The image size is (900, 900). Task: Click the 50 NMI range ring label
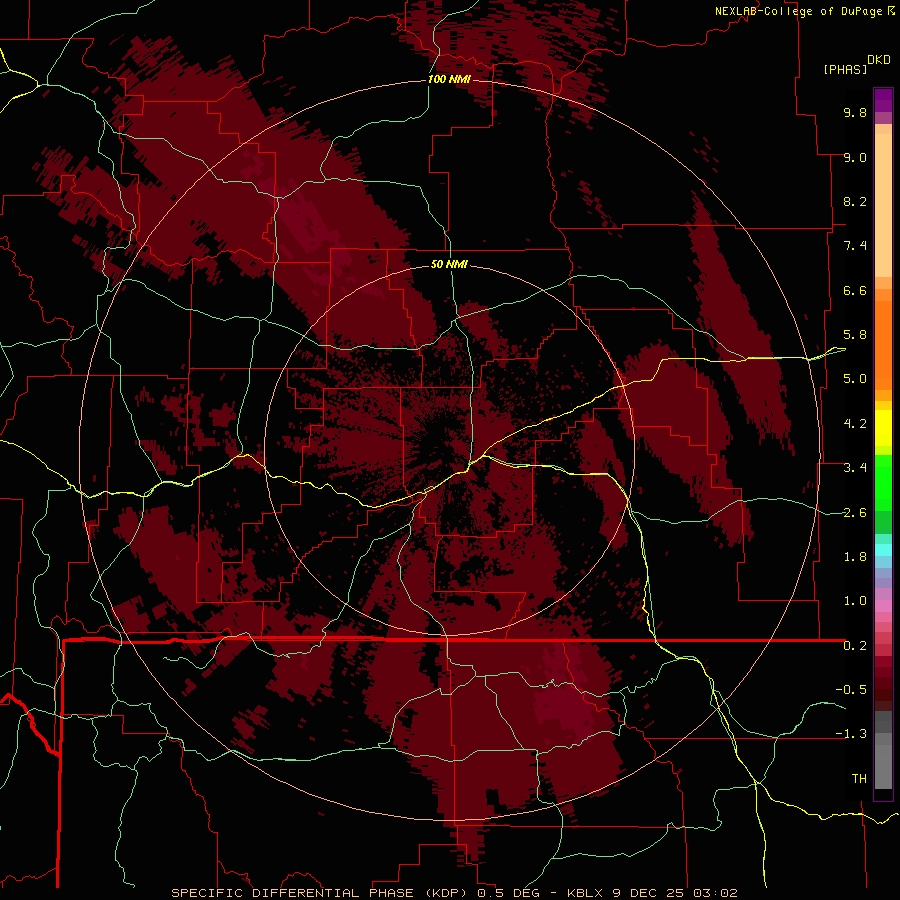point(449,264)
